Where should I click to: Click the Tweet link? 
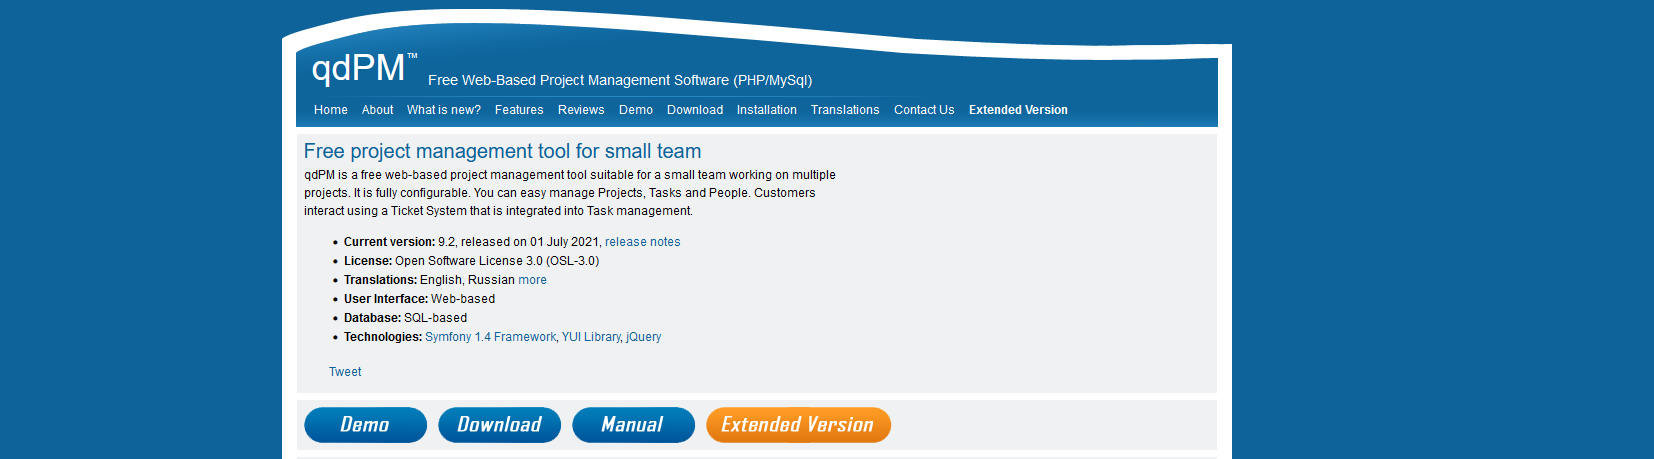pos(345,372)
